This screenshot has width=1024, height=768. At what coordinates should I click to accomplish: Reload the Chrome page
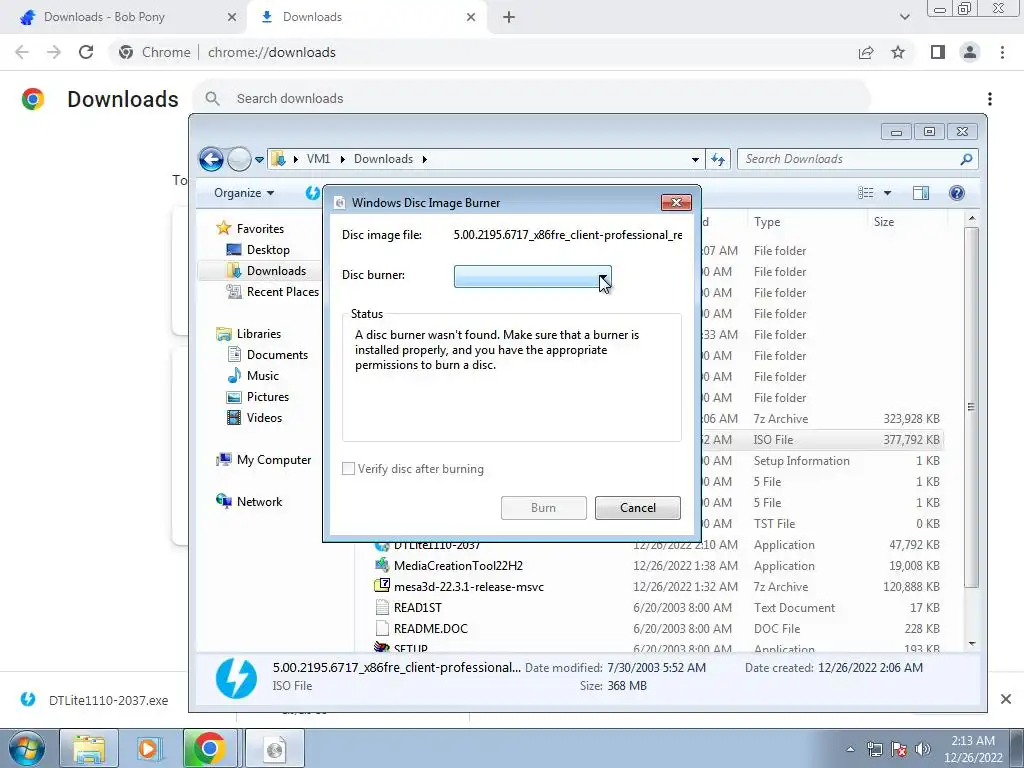[86, 52]
